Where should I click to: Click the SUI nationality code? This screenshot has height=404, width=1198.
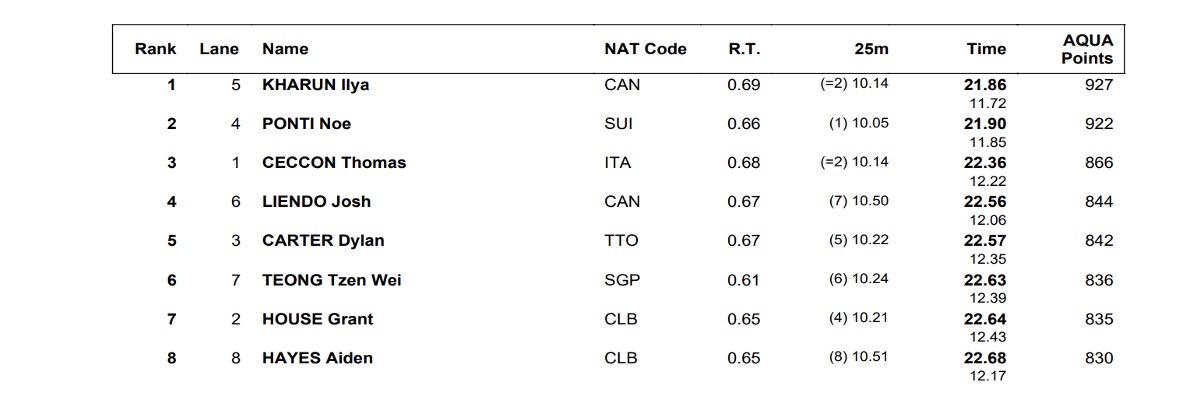coord(619,124)
